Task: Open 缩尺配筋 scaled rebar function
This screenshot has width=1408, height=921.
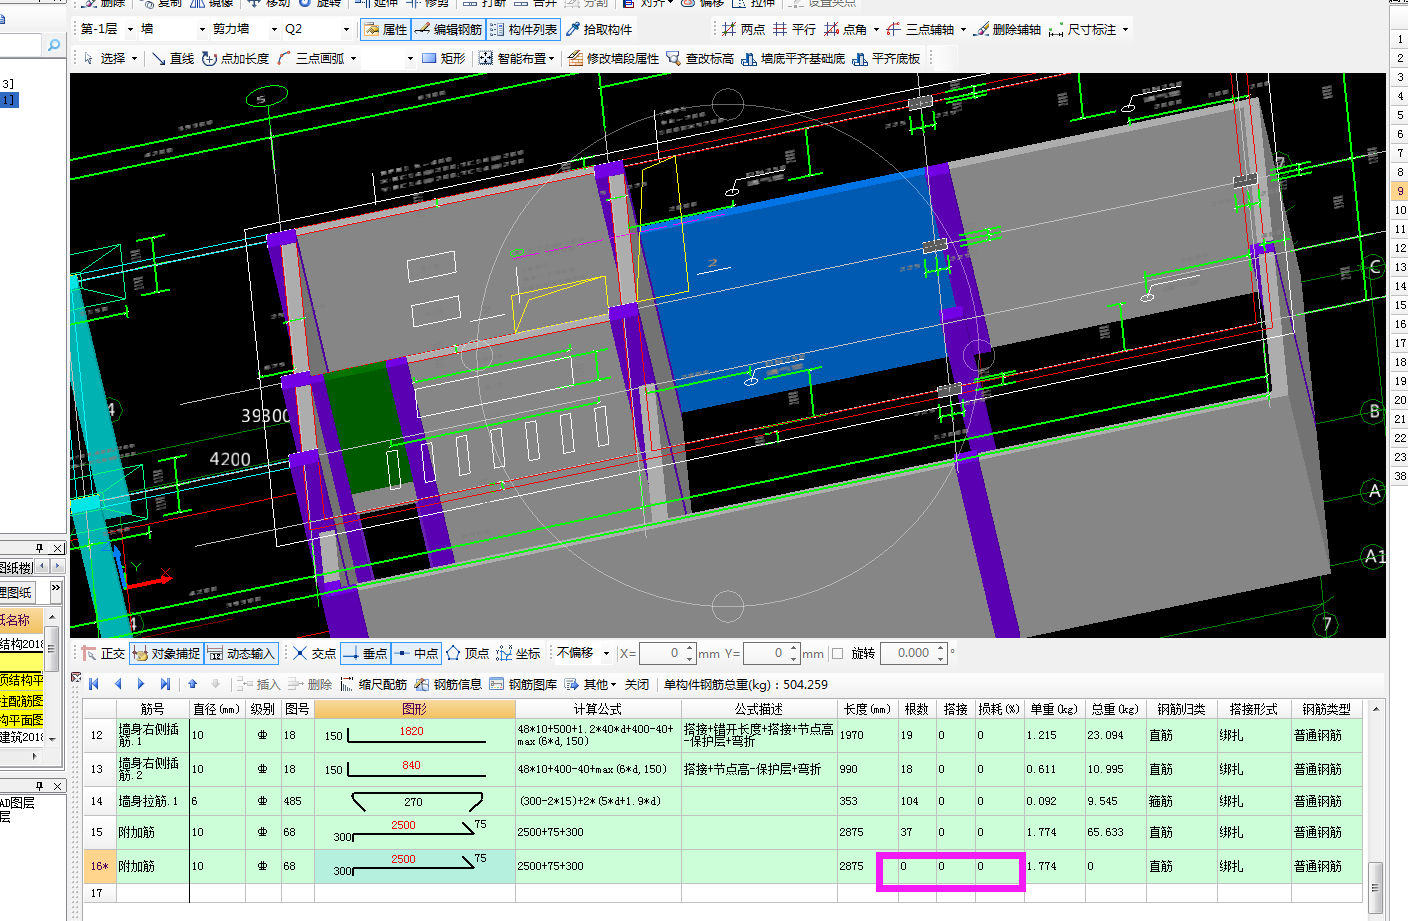Action: tap(374, 684)
